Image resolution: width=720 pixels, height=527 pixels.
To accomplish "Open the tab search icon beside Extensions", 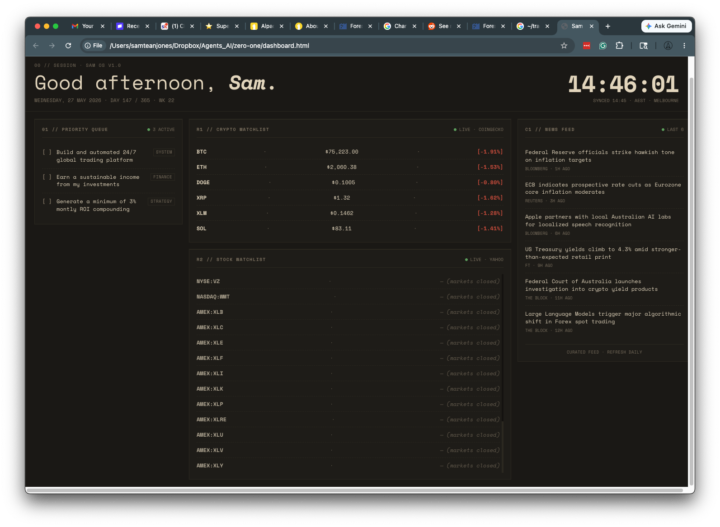I will coord(643,45).
